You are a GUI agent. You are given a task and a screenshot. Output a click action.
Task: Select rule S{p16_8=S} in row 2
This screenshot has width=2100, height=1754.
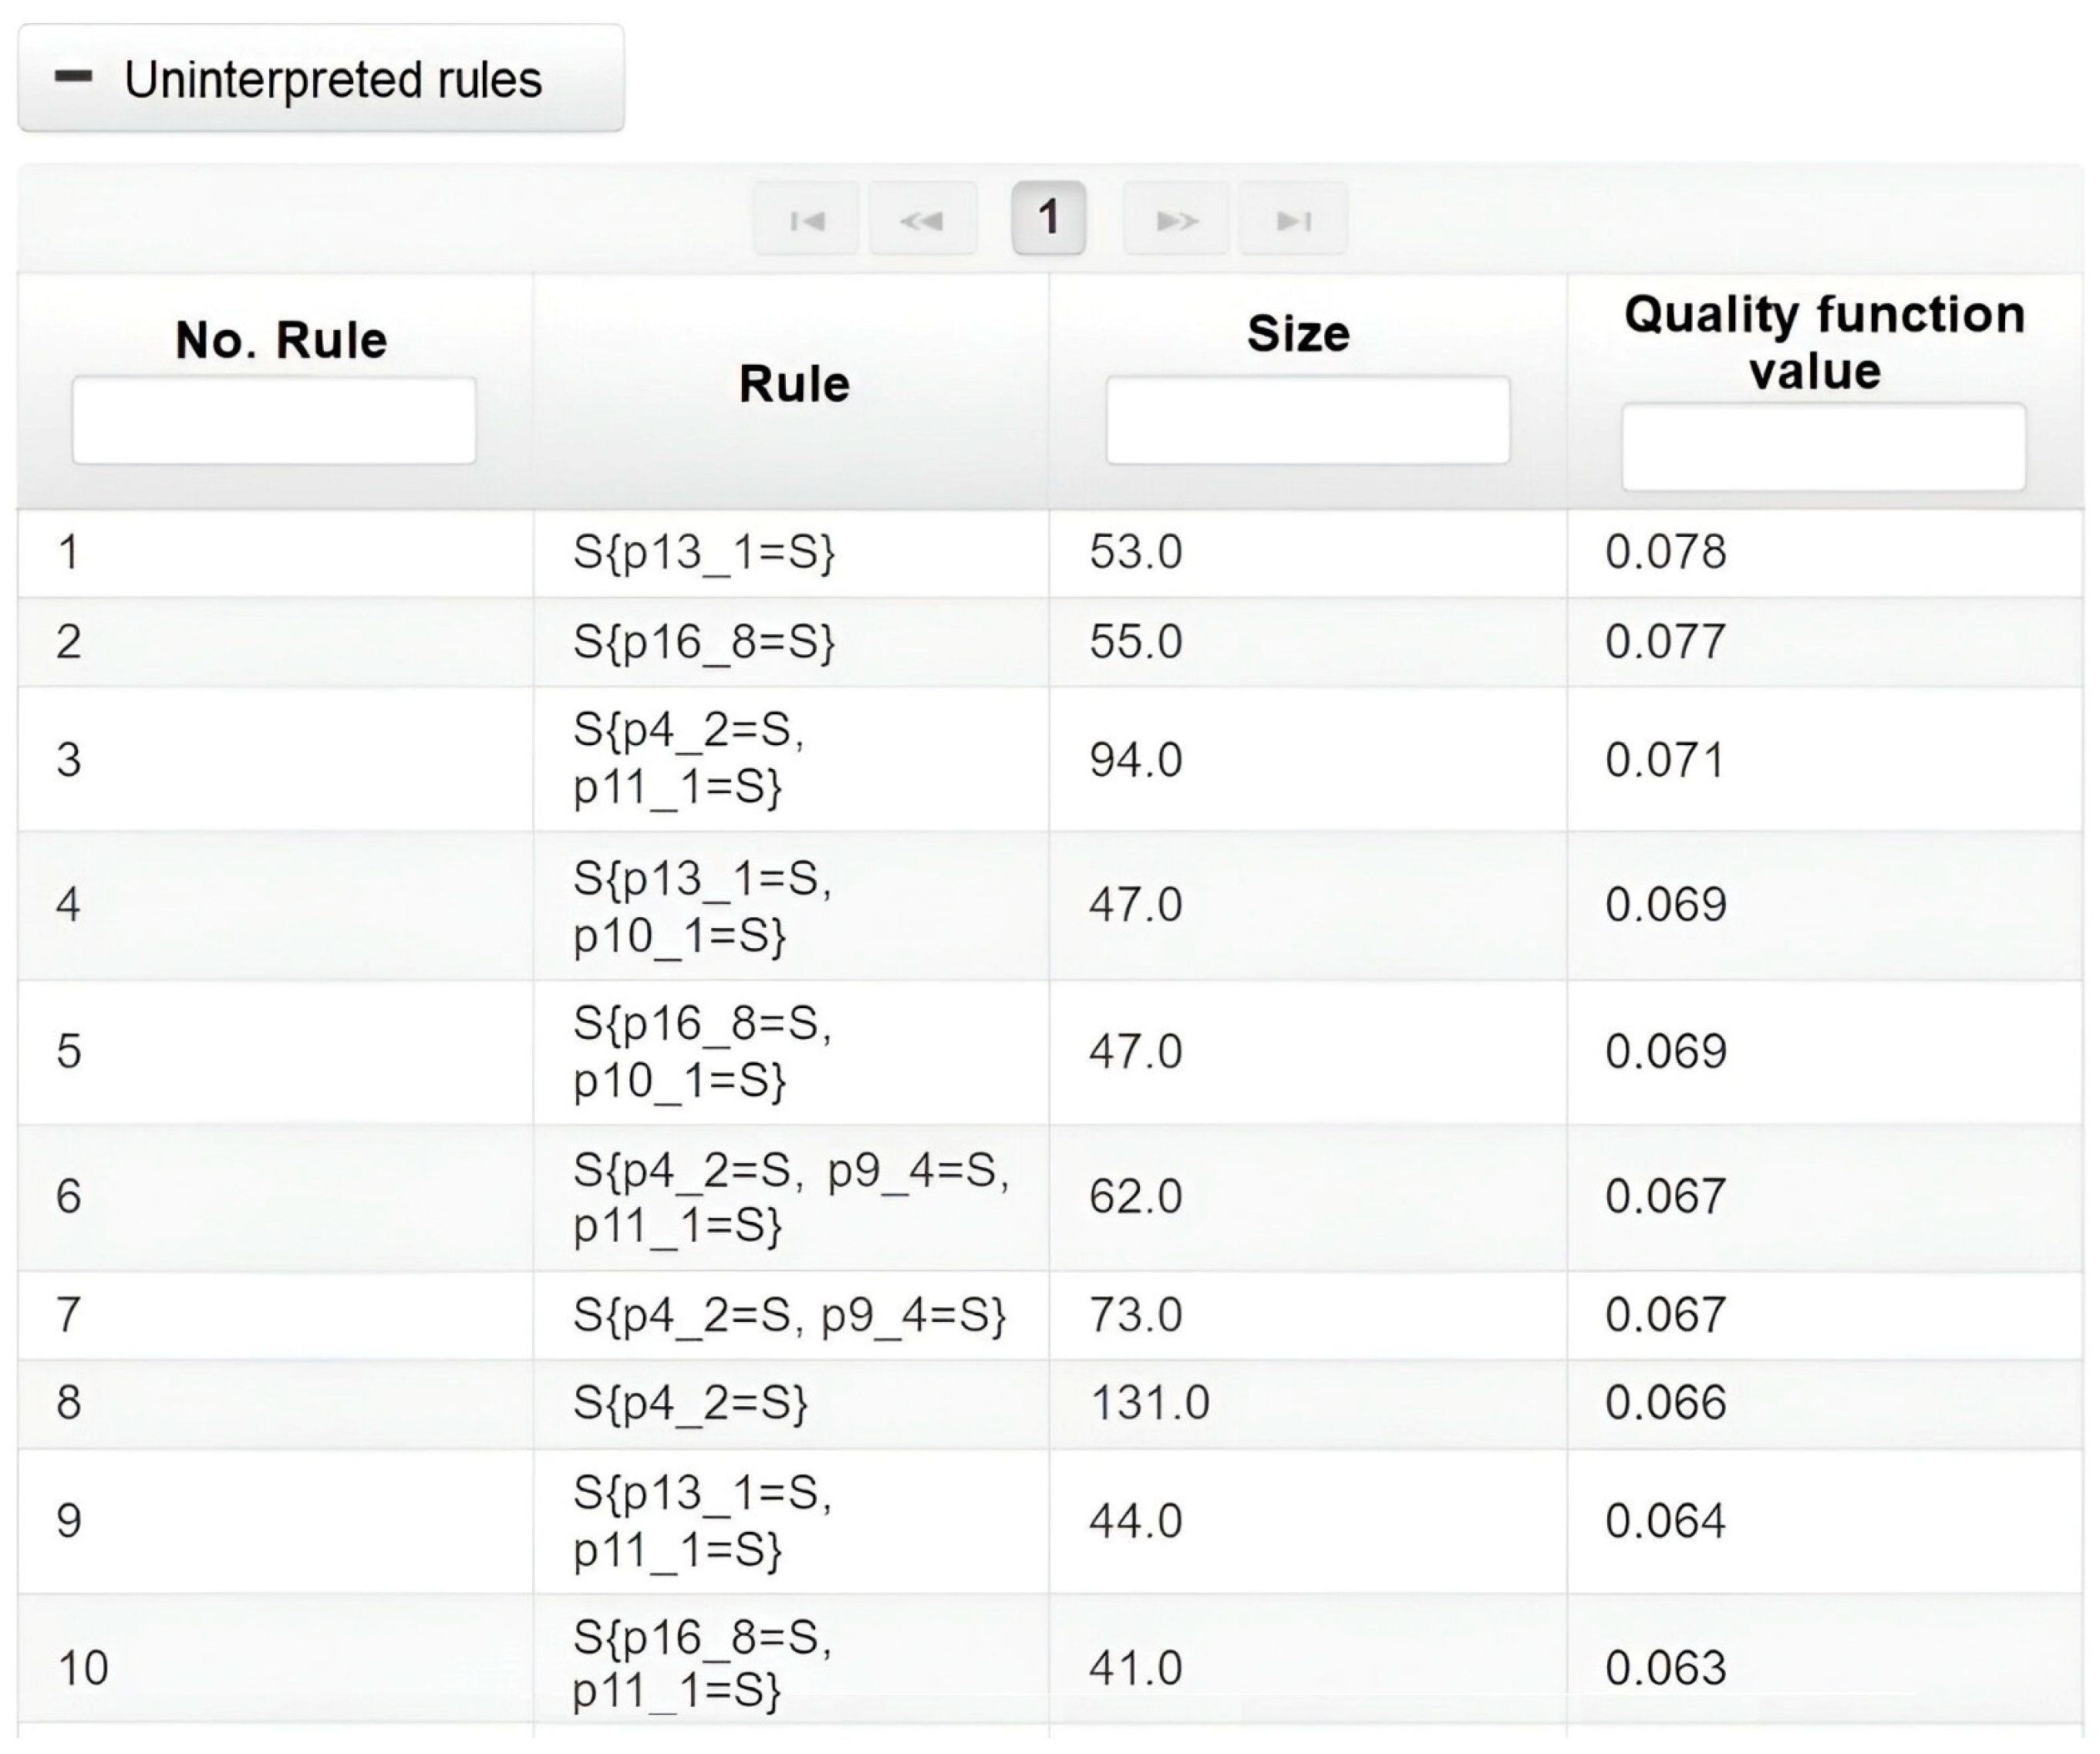coord(703,641)
